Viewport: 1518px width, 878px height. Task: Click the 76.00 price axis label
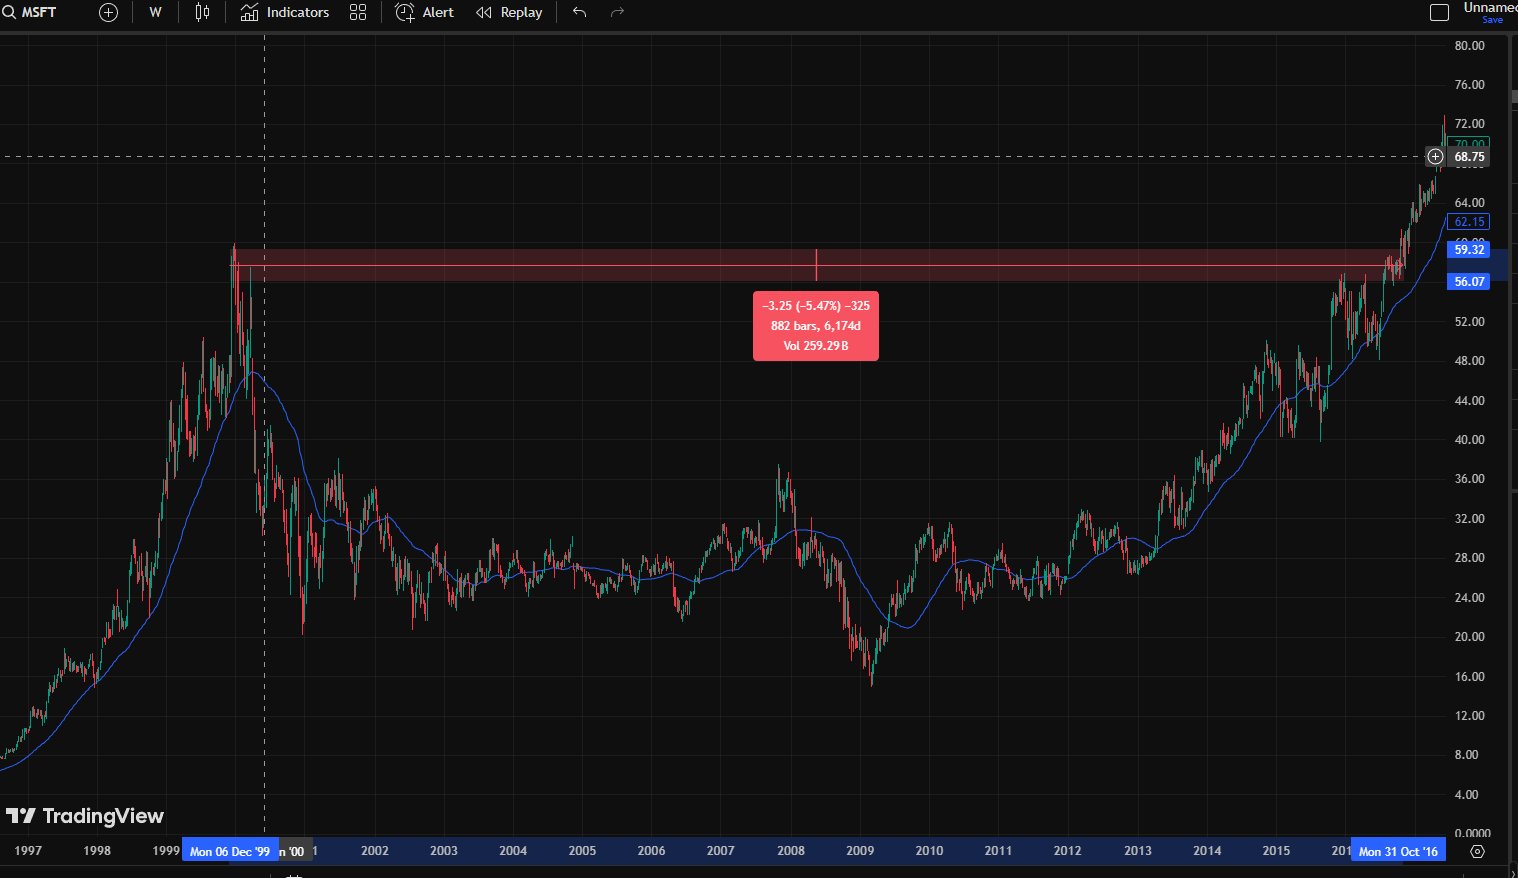[x=1469, y=85]
